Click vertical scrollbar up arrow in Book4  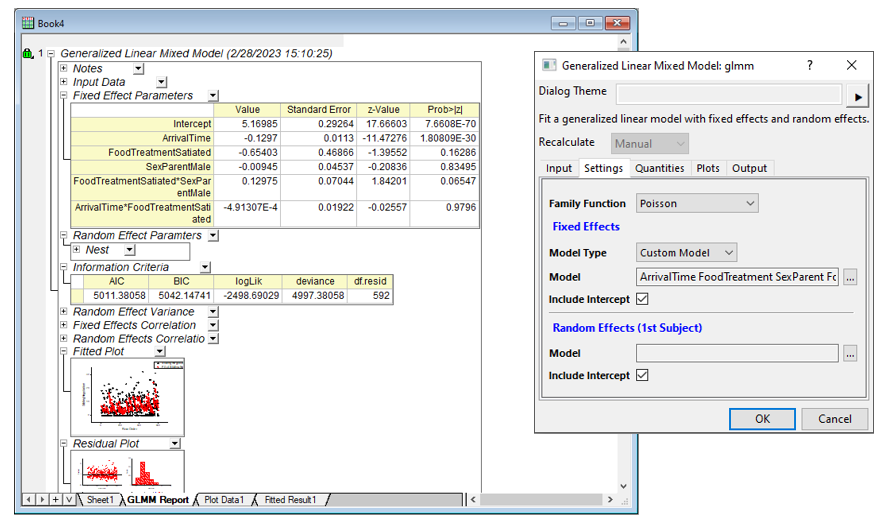623,42
